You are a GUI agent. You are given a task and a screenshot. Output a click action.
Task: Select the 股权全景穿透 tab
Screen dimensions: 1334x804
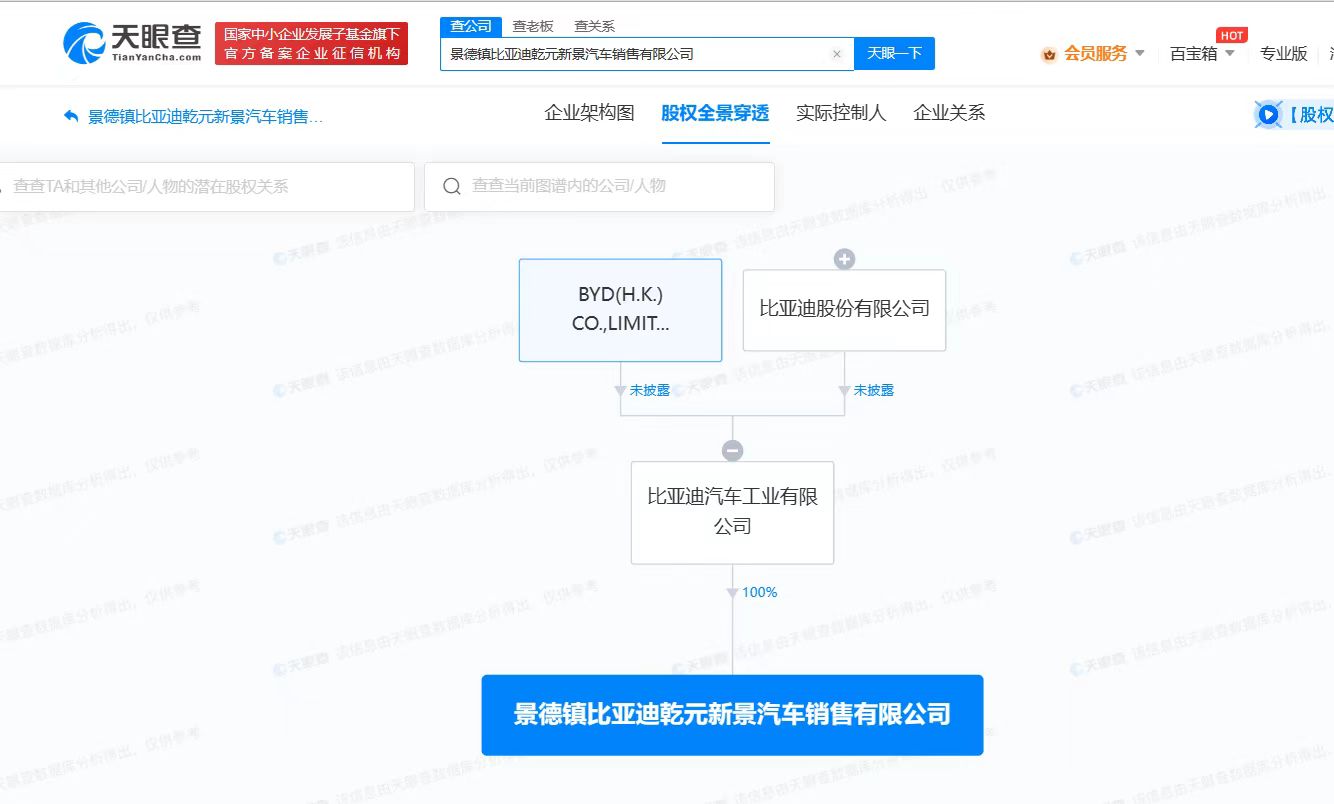715,113
